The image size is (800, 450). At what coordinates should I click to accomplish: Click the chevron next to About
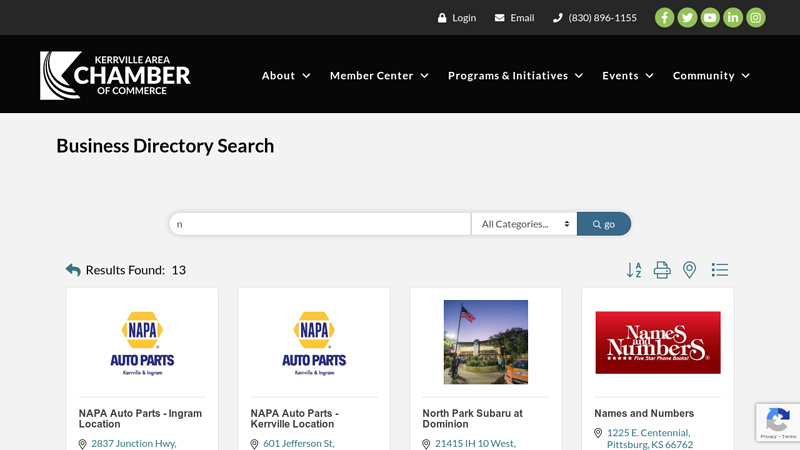click(306, 76)
